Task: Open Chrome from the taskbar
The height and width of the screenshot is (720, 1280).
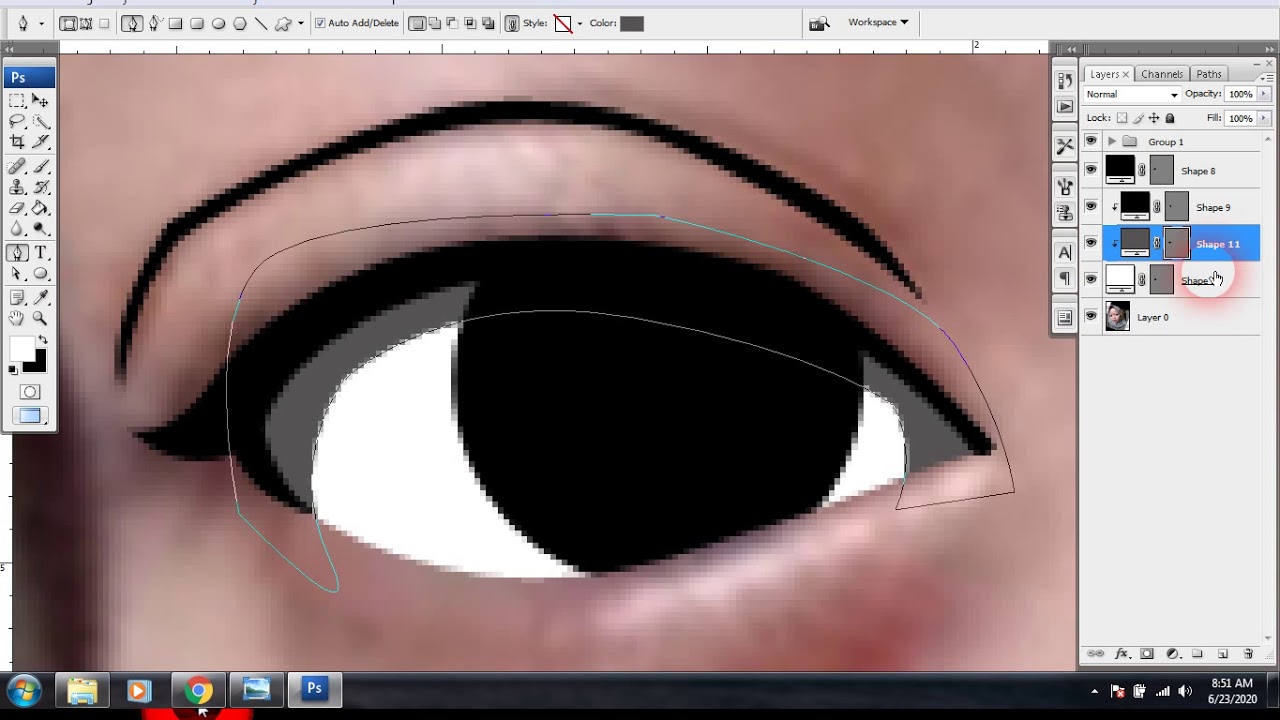Action: pos(198,691)
